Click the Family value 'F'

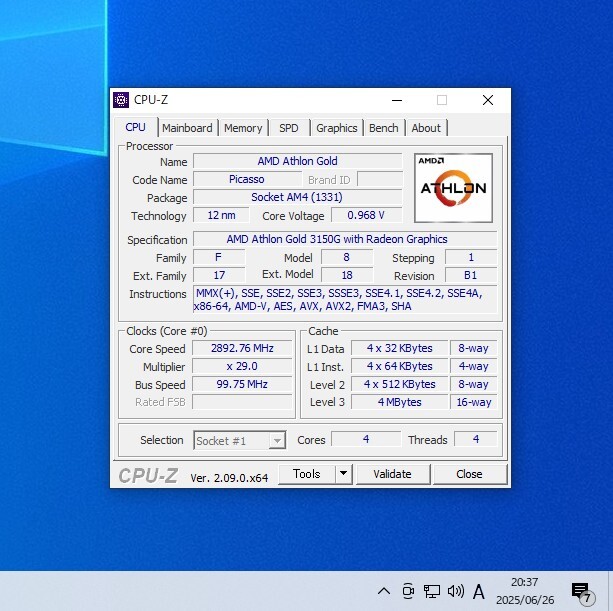point(219,257)
